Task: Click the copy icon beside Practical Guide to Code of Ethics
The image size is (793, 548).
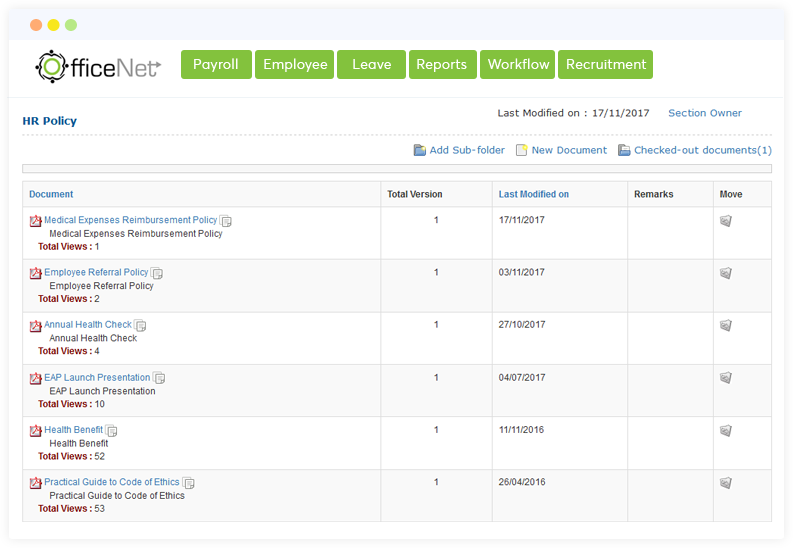Action: coord(189,483)
